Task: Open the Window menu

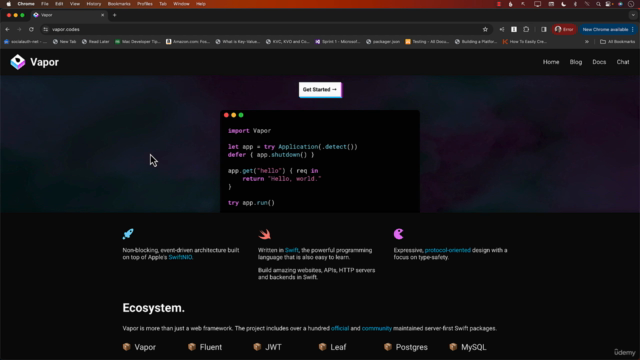Action: tap(181, 4)
